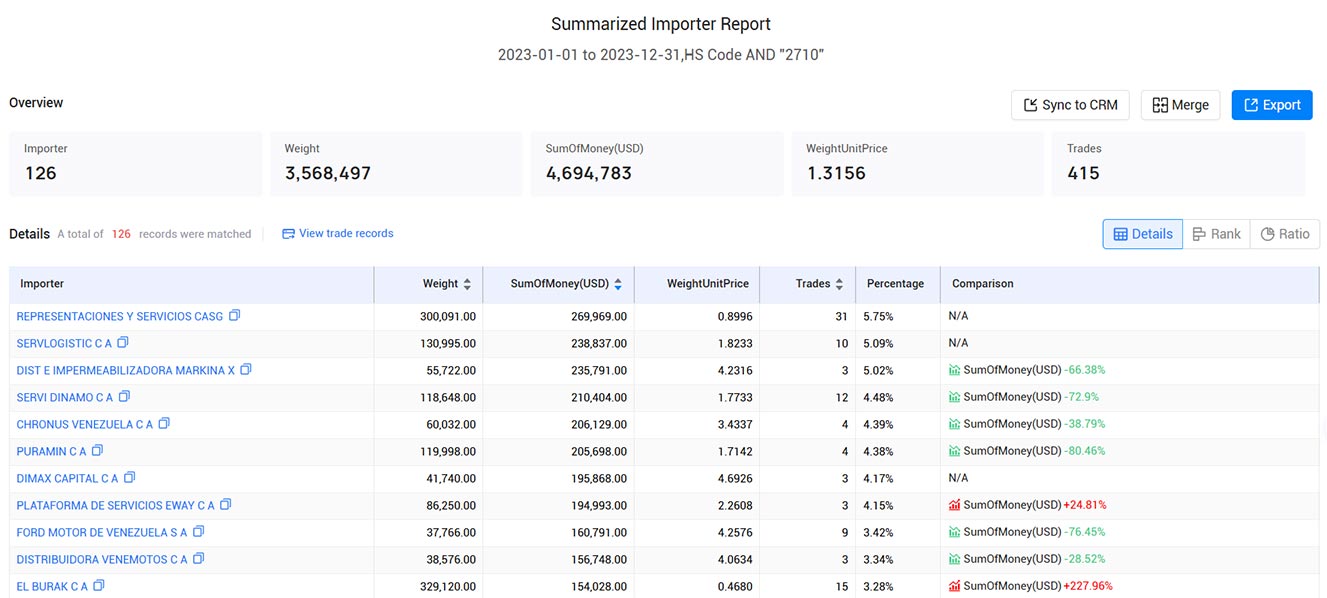The image size is (1327, 598).
Task: Open importer REPRESENTACIONES Y SERVICIOS CASG
Action: coord(120,316)
